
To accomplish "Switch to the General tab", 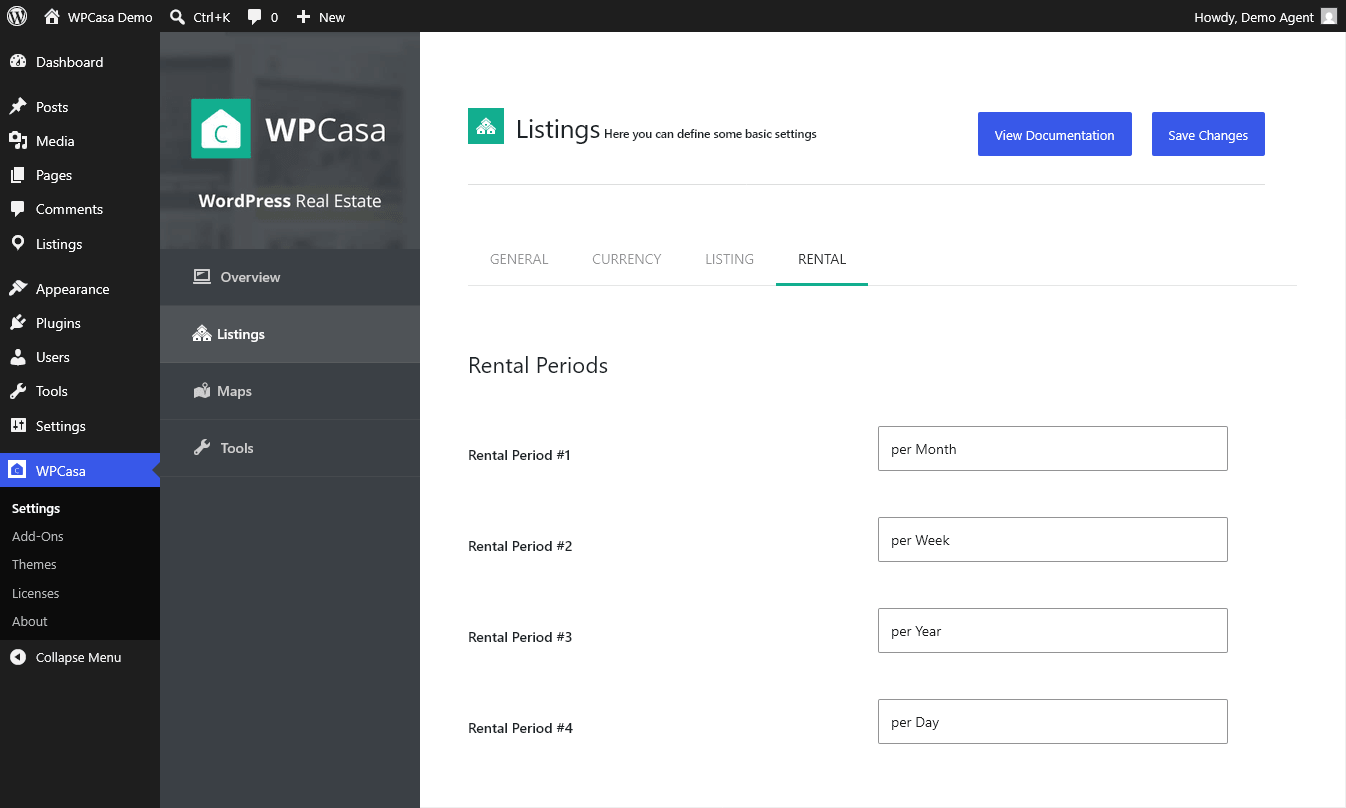I will tap(519, 259).
